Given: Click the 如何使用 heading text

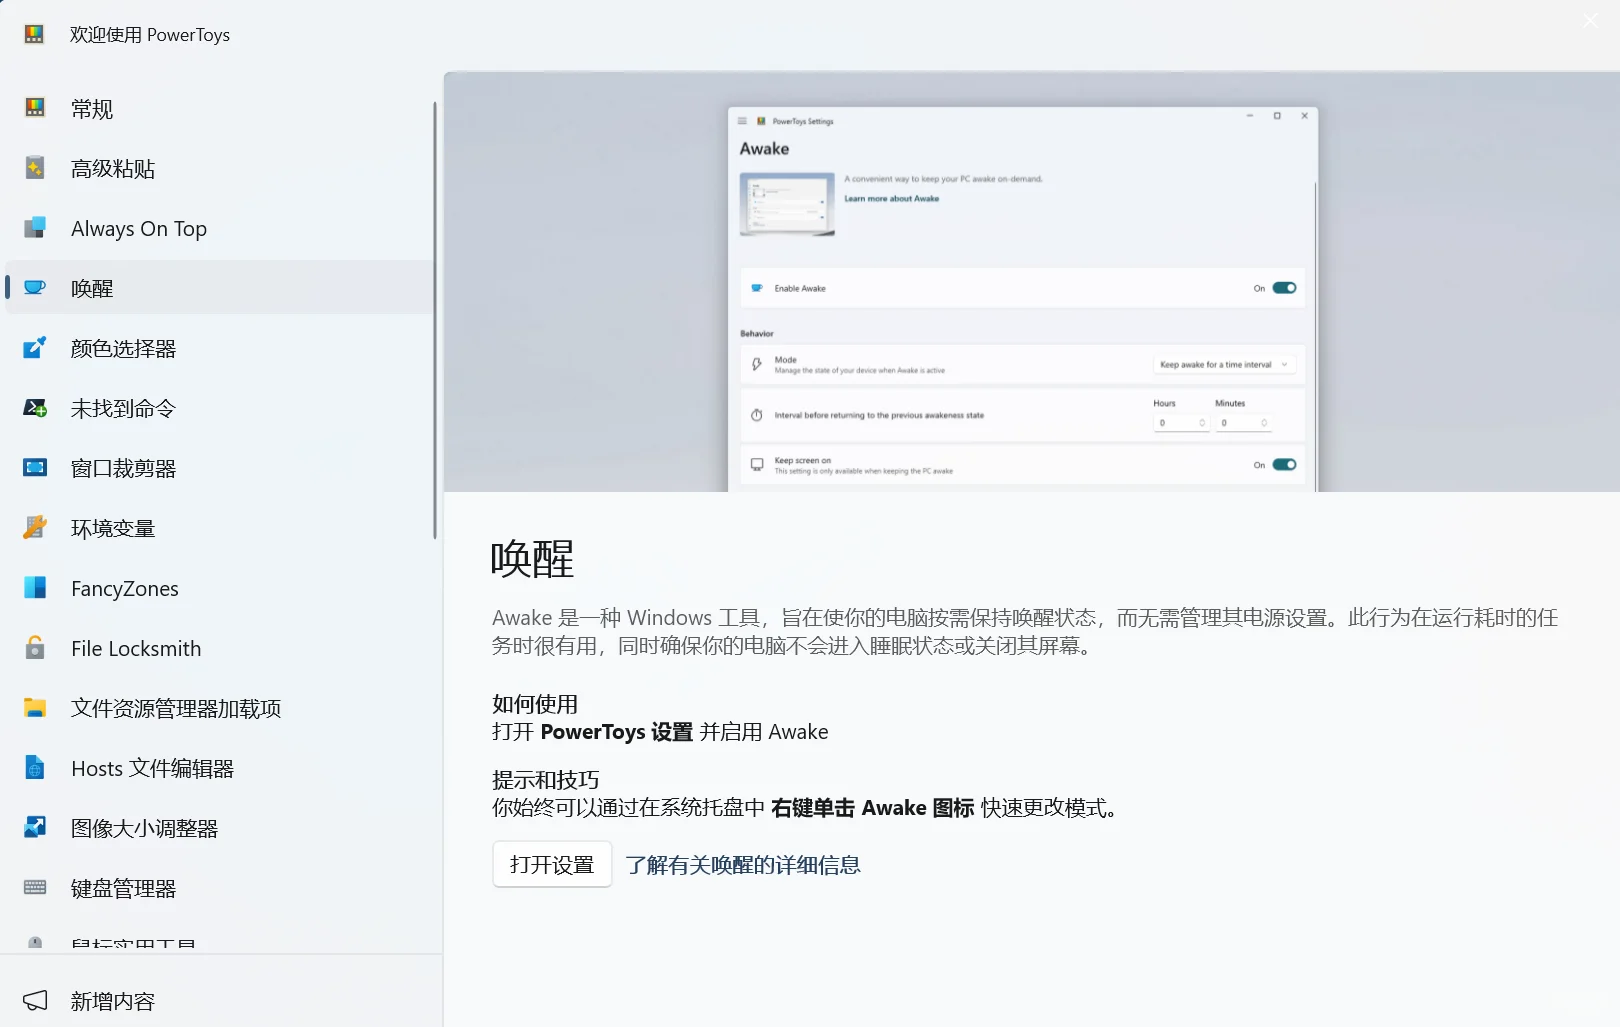Looking at the screenshot, I should pos(535,704).
